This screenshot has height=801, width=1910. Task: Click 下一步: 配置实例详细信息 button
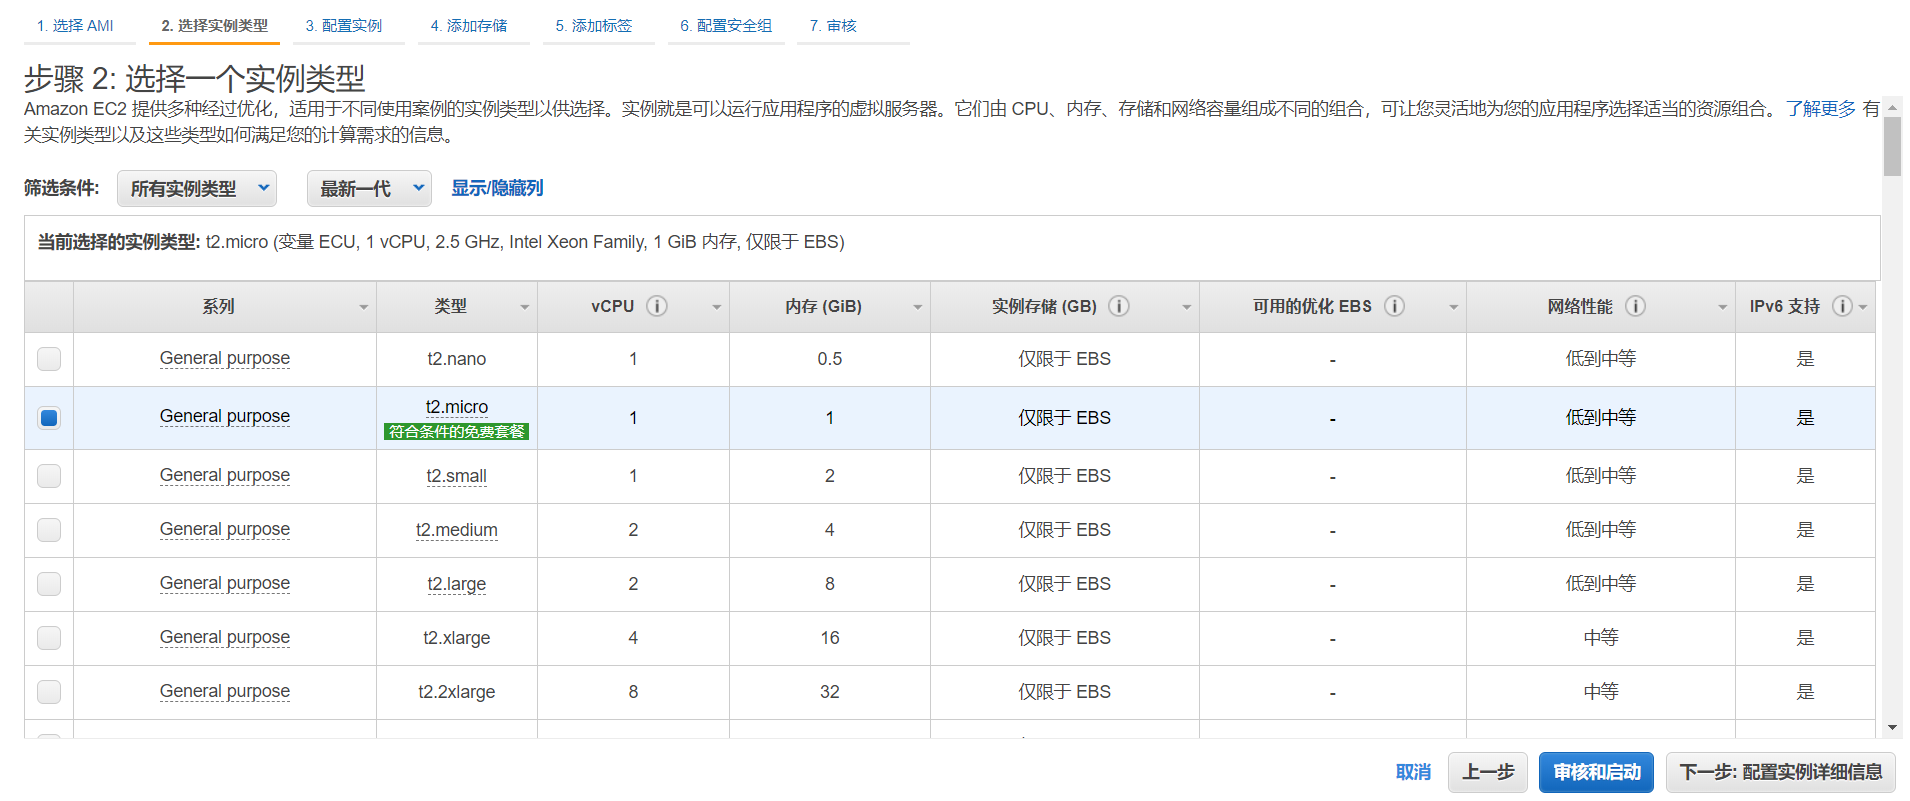(1781, 772)
